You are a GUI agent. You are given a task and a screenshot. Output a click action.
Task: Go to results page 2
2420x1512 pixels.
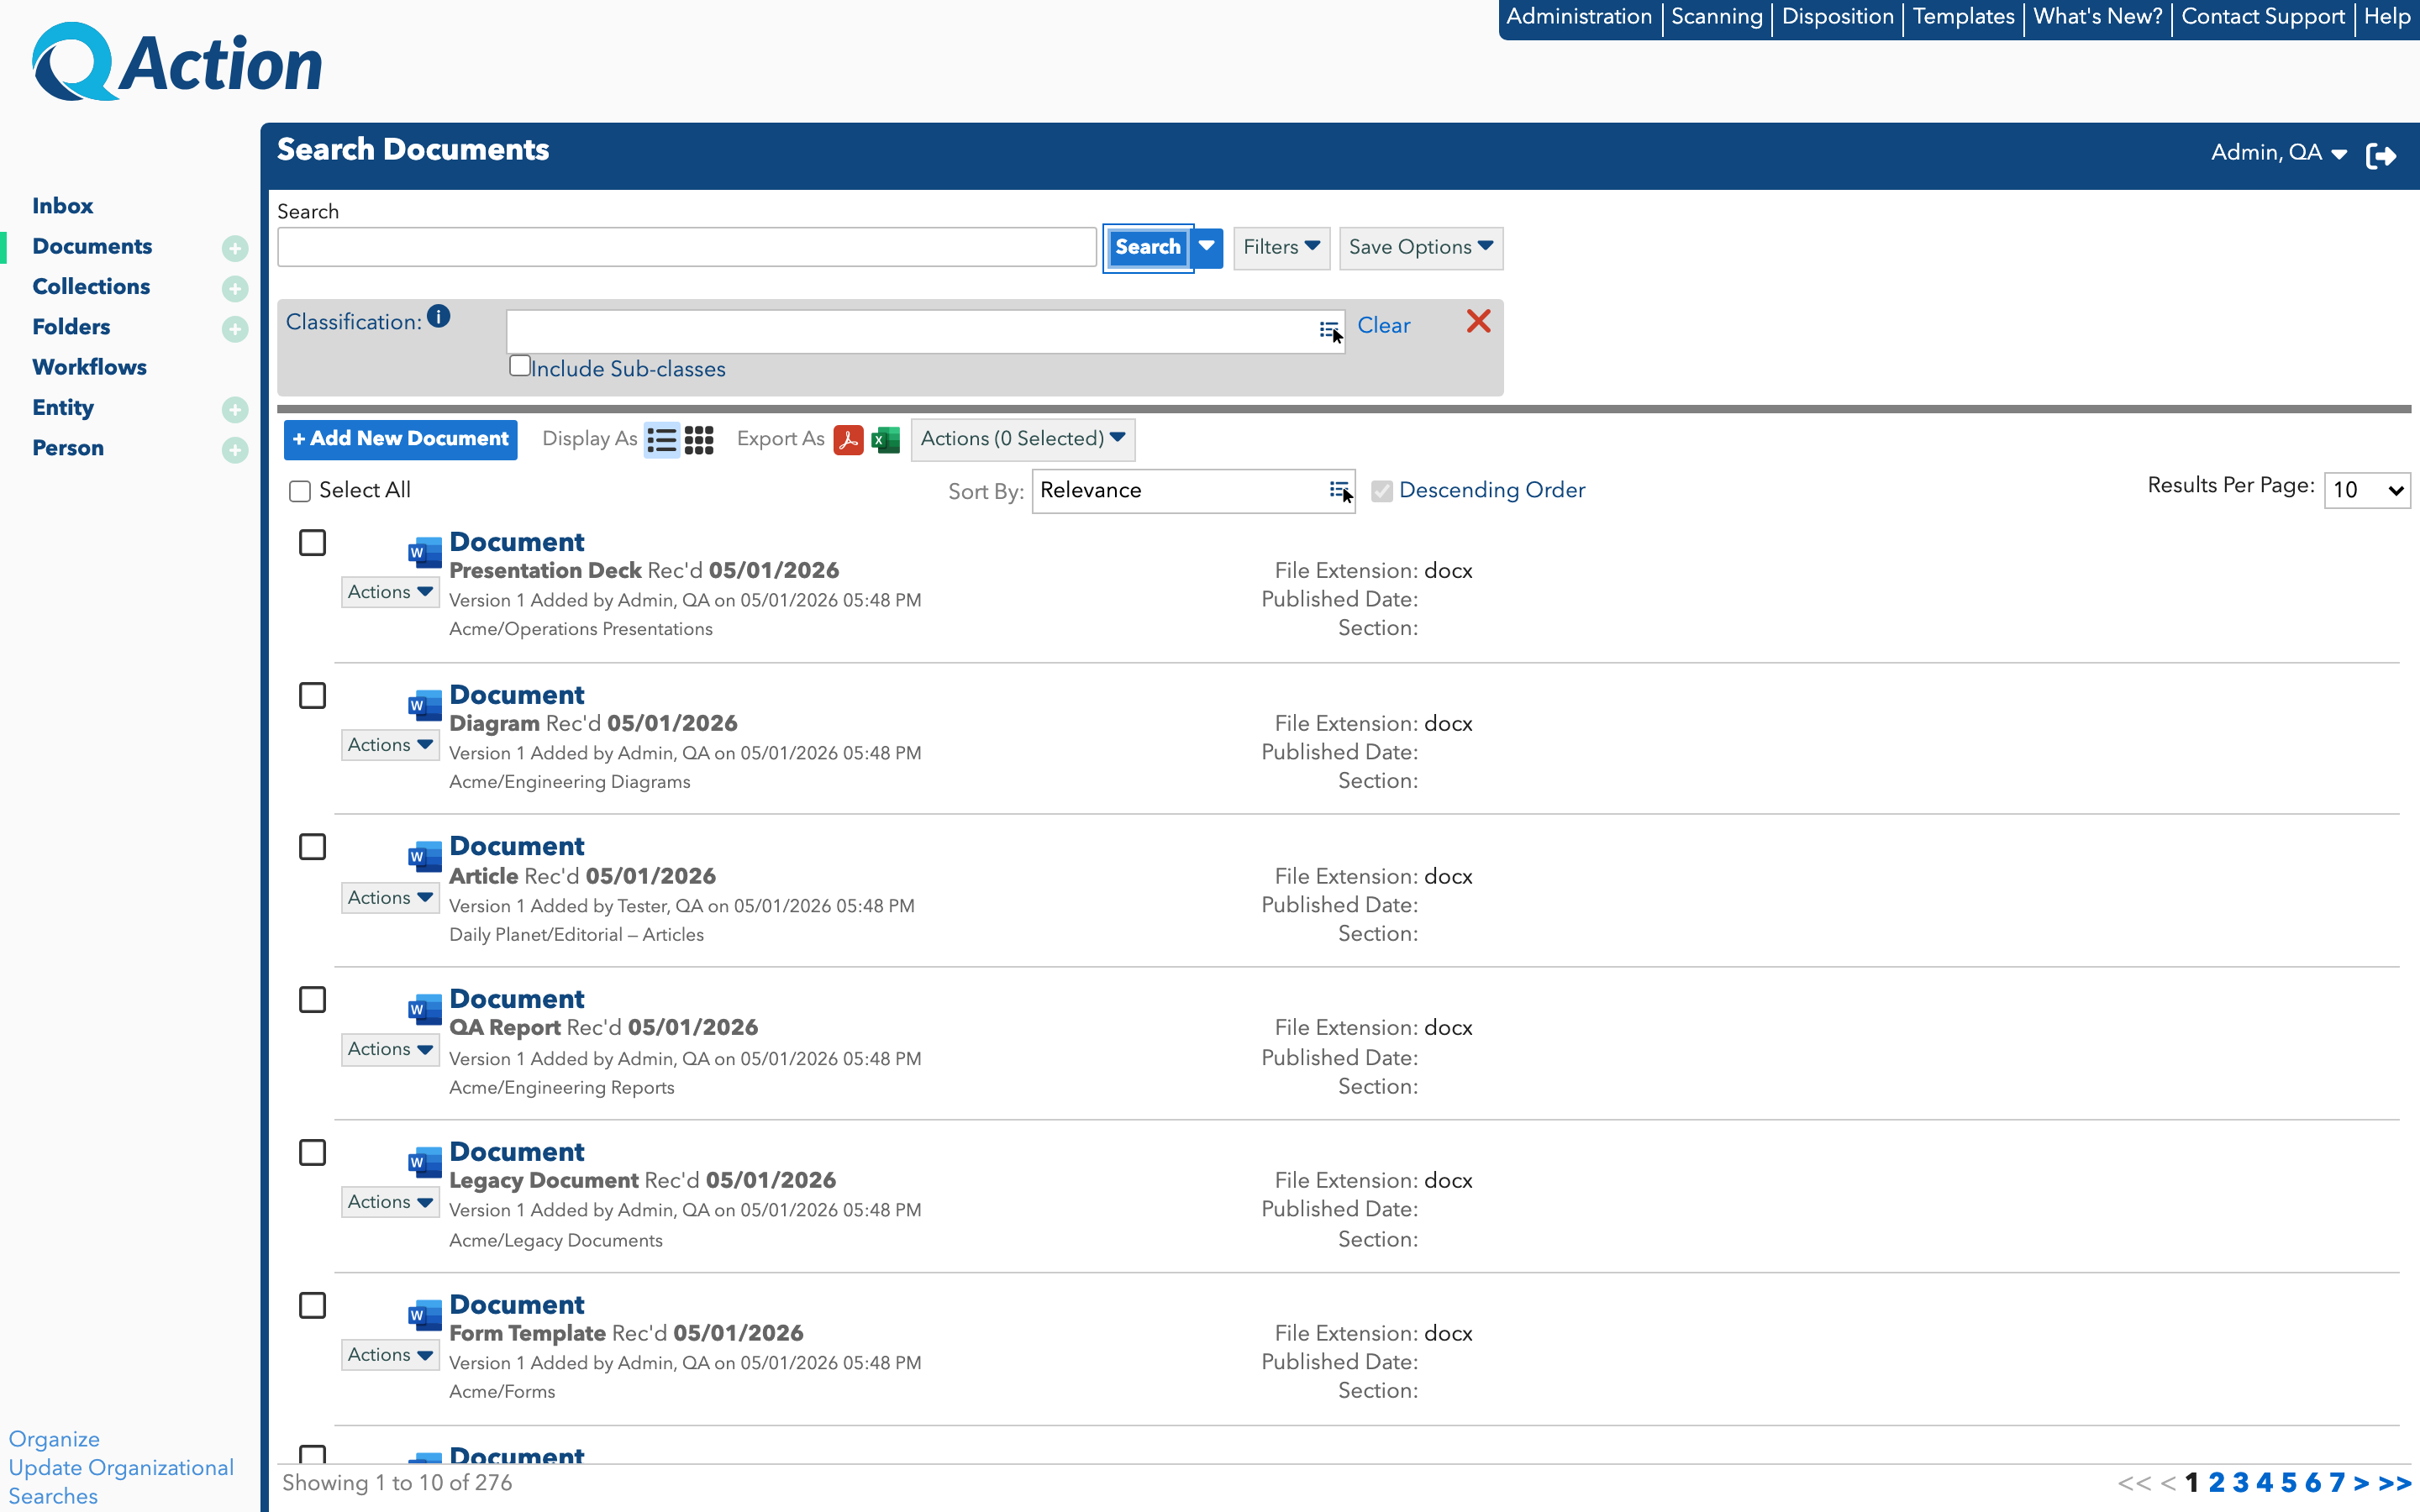point(2216,1483)
